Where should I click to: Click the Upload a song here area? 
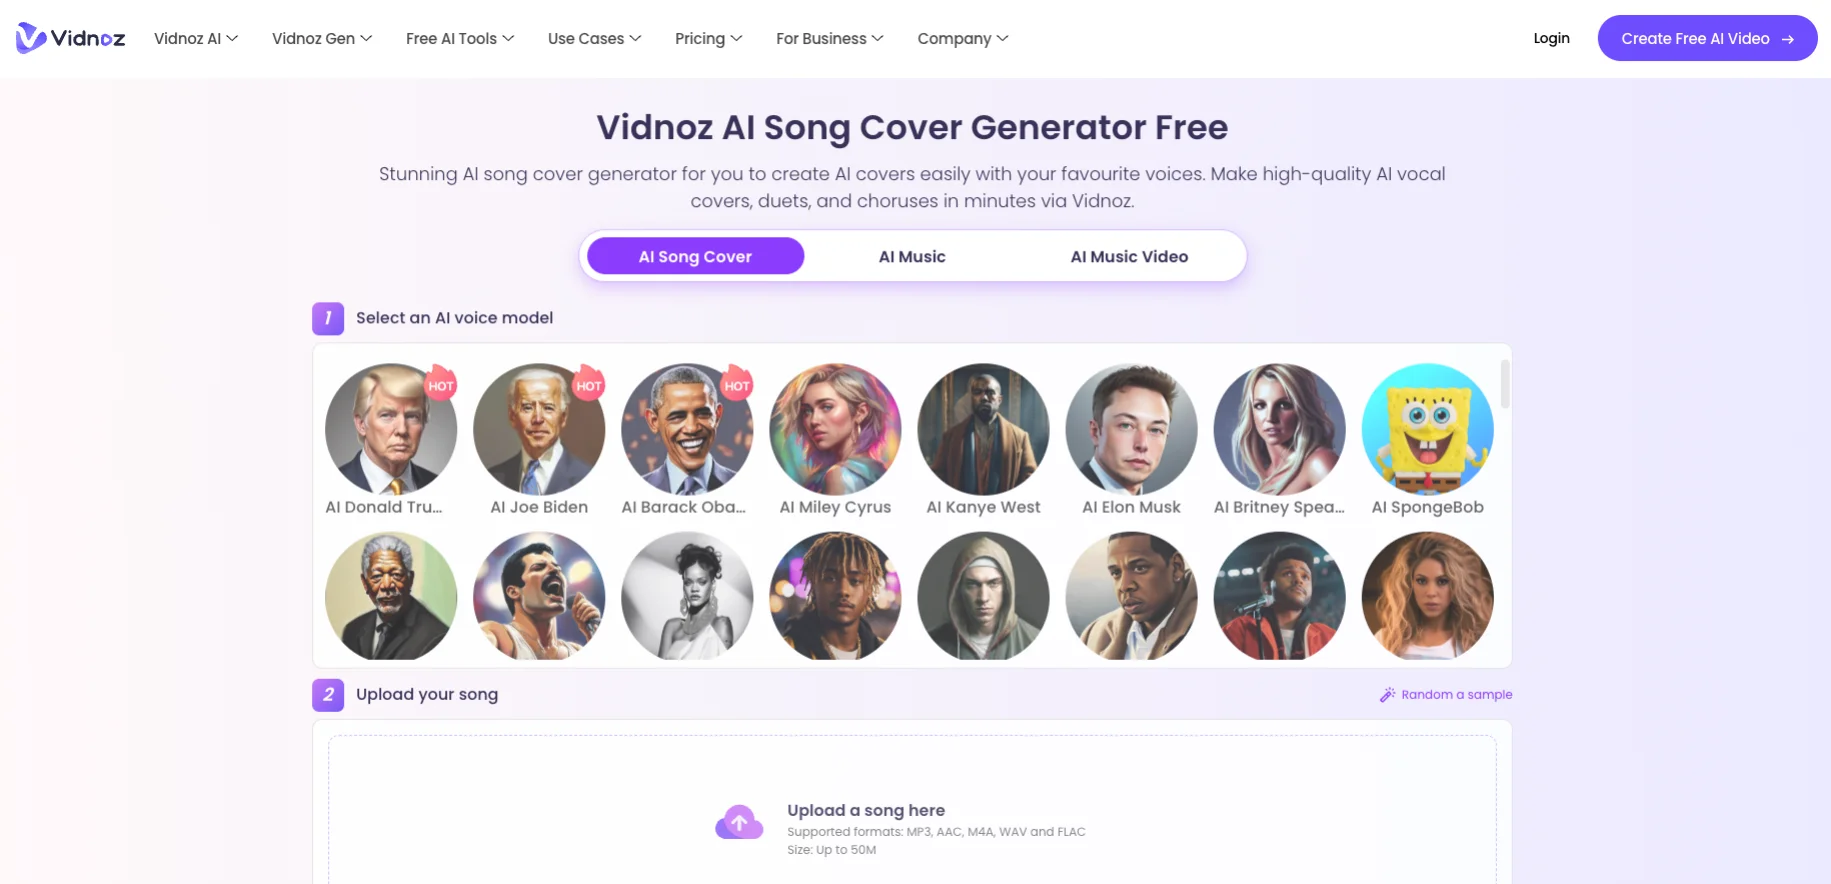(912, 810)
